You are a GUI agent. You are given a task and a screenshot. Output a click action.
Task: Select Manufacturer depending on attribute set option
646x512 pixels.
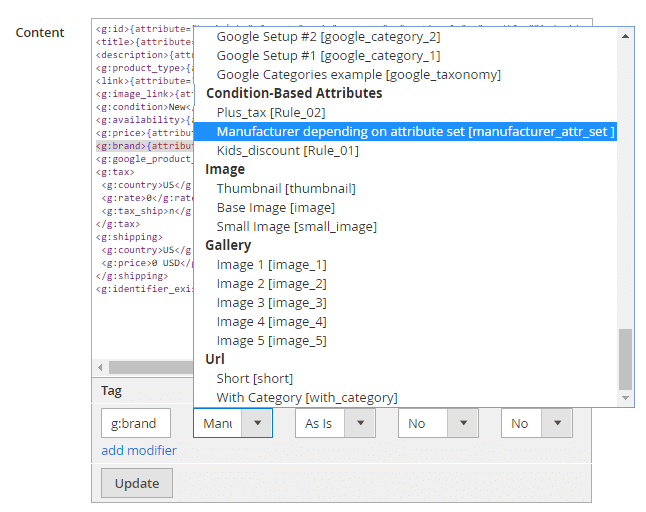click(x=414, y=132)
